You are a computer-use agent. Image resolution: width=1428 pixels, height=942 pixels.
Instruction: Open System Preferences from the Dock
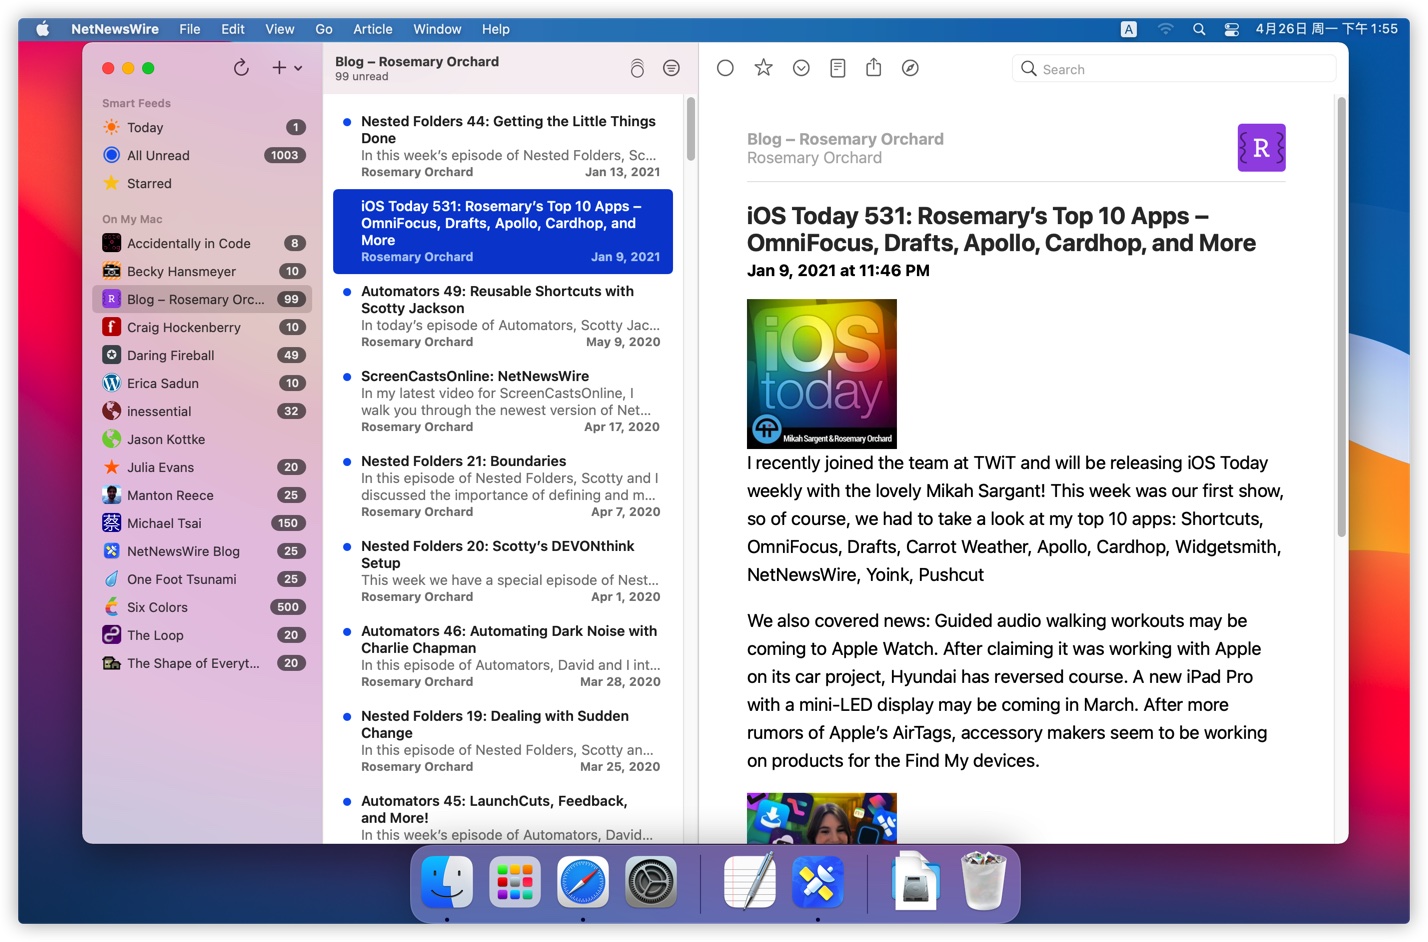coord(651,882)
